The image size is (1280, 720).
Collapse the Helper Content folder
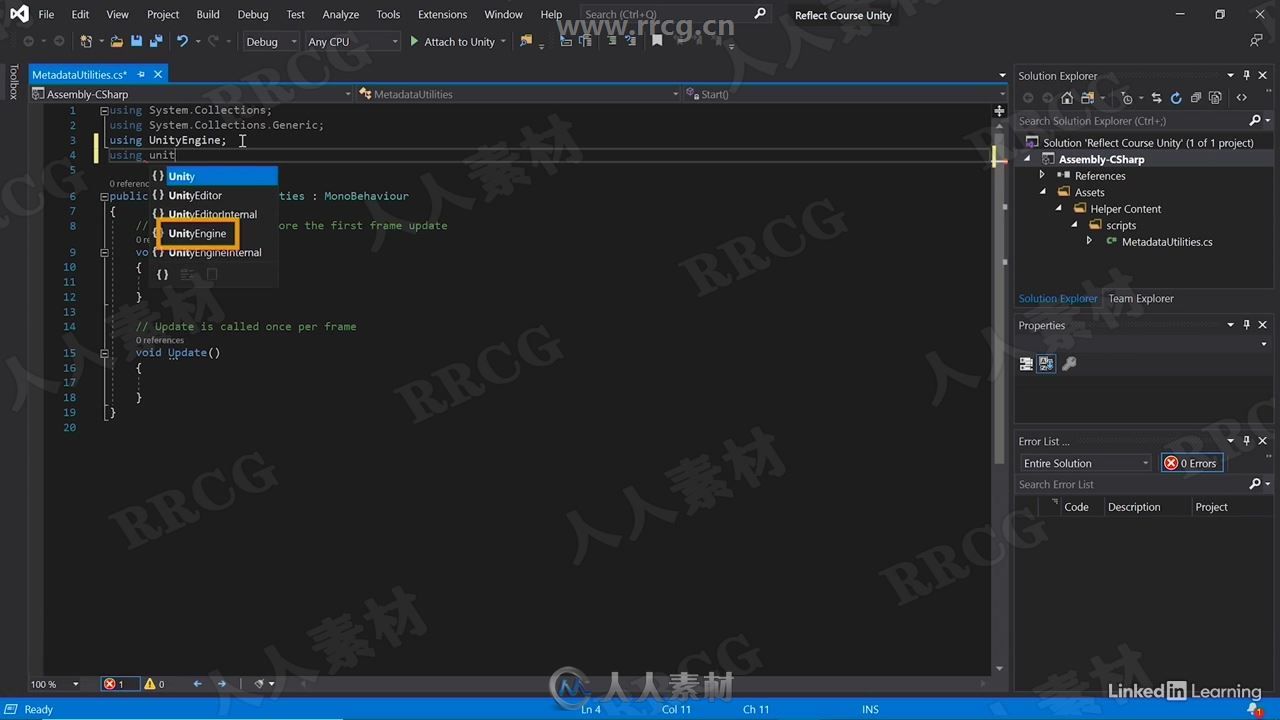click(1059, 209)
